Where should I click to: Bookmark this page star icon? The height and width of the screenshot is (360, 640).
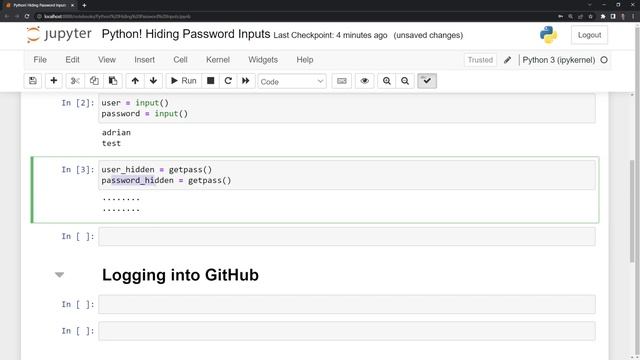click(x=591, y=16)
